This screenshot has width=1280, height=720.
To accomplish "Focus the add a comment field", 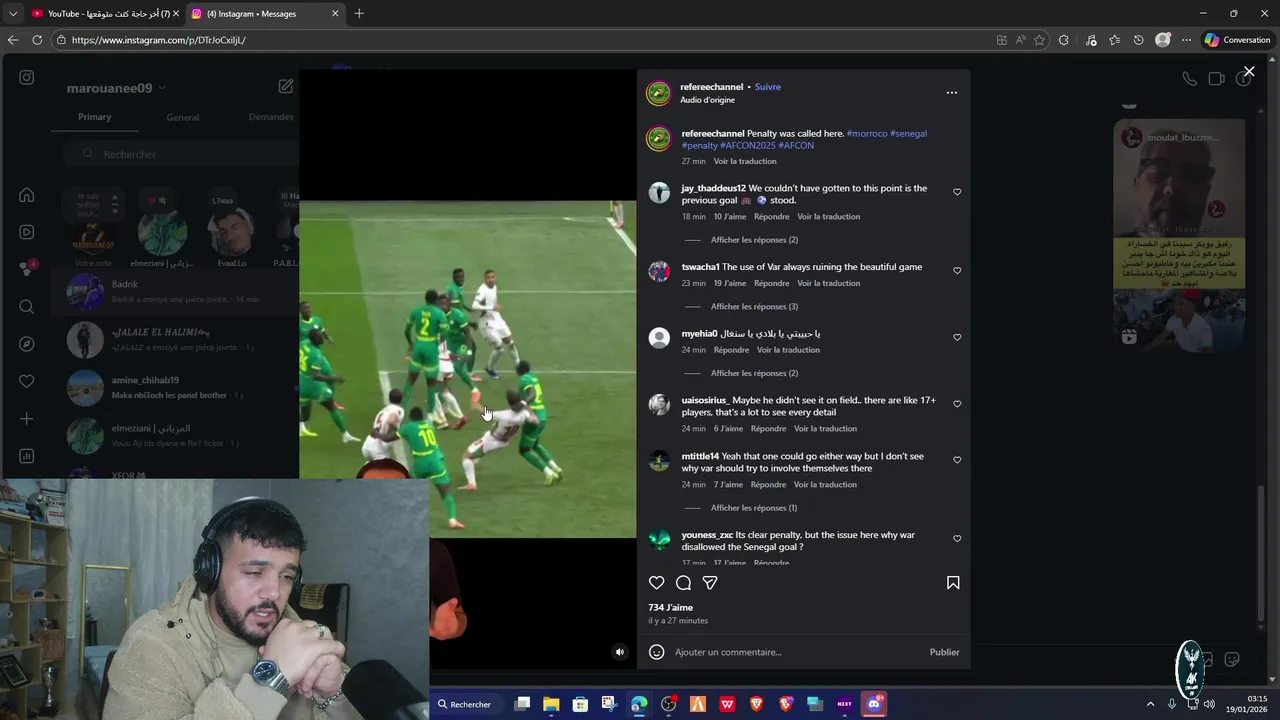I will pos(795,652).
